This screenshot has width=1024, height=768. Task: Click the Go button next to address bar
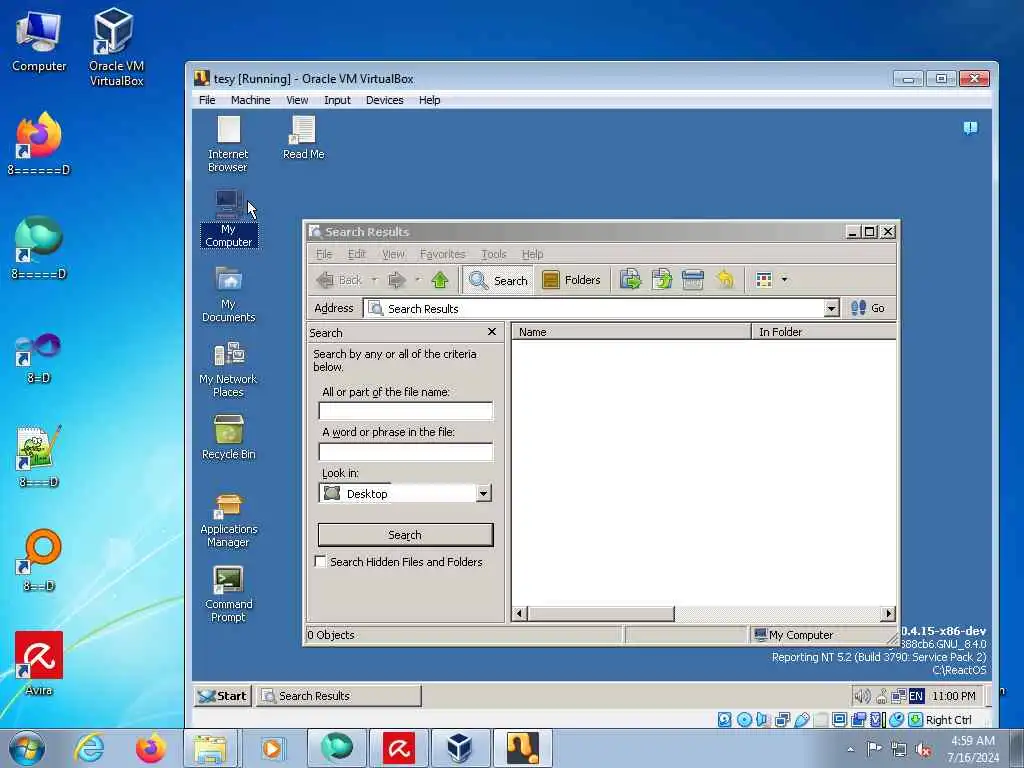868,308
